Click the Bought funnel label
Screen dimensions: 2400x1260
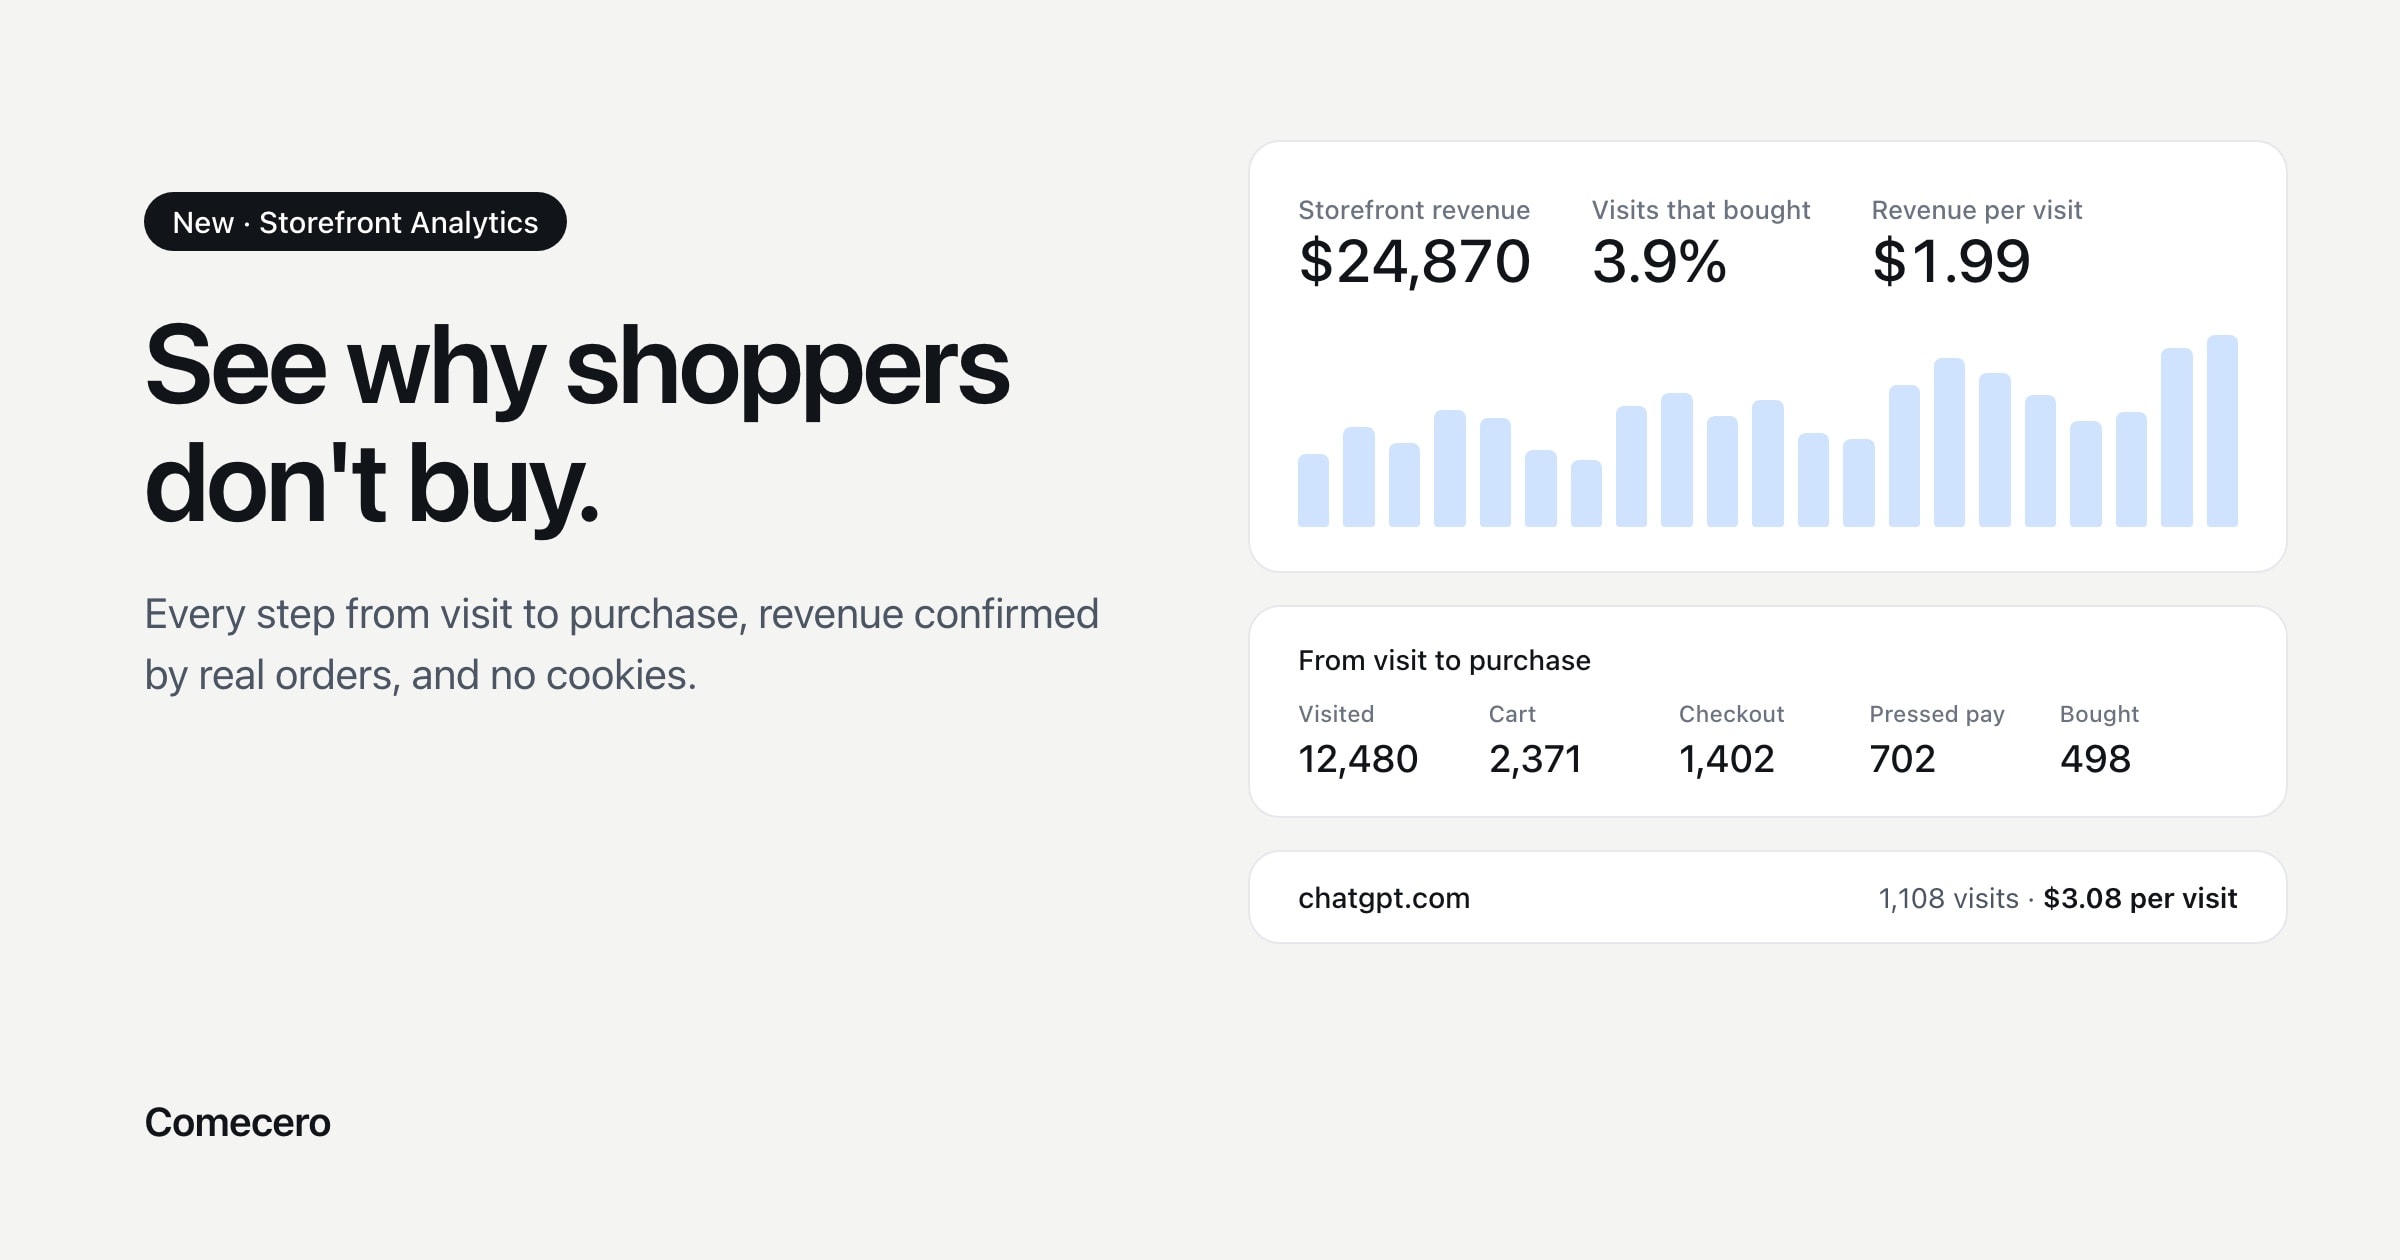click(x=2099, y=714)
